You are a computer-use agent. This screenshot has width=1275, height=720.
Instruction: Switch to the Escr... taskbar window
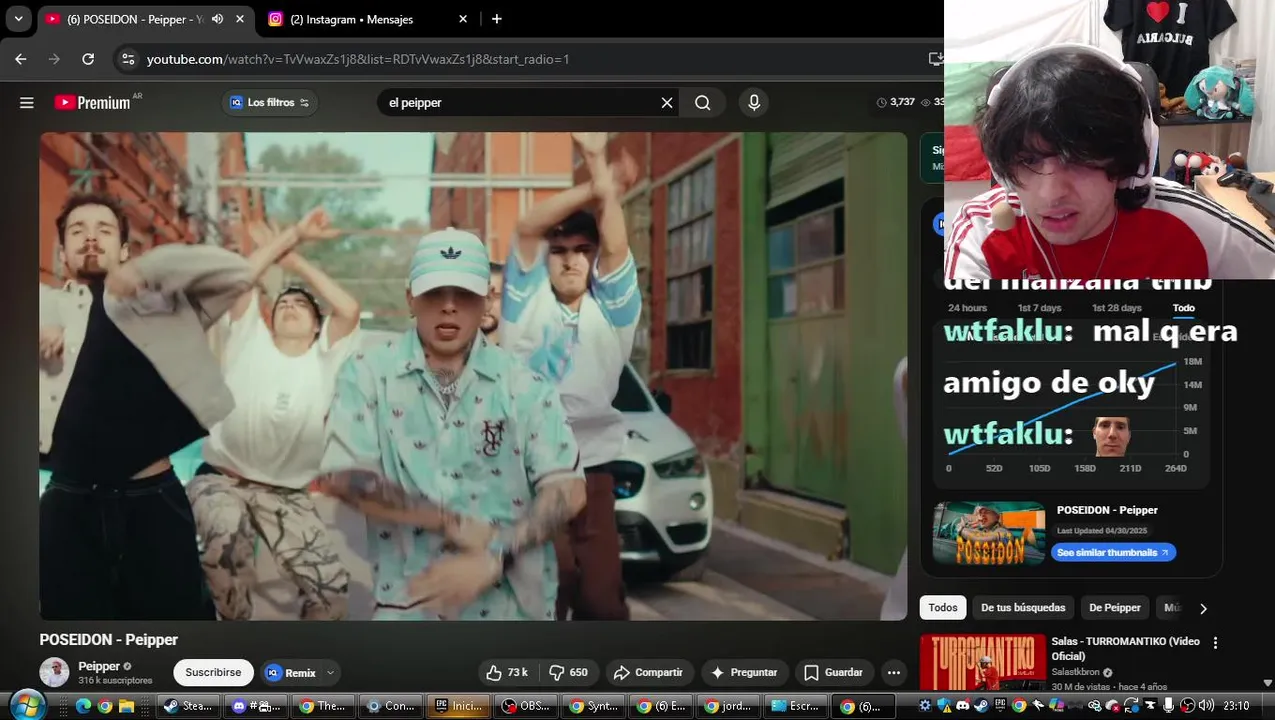tap(796, 706)
